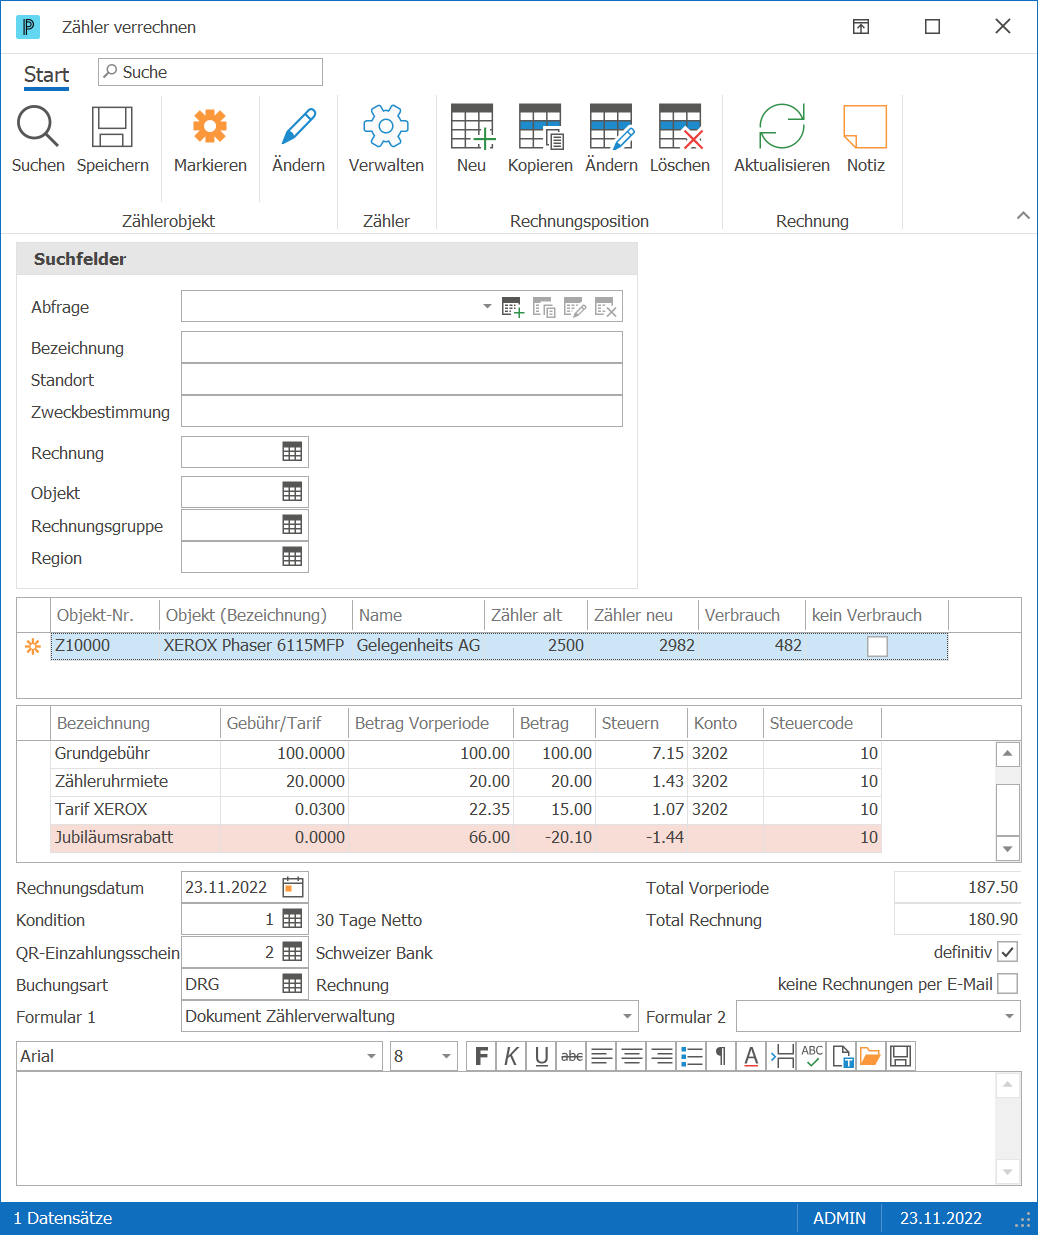Screen dimensions: 1038x1235
Task: Open lookup table for Kondition field
Action: point(292,919)
